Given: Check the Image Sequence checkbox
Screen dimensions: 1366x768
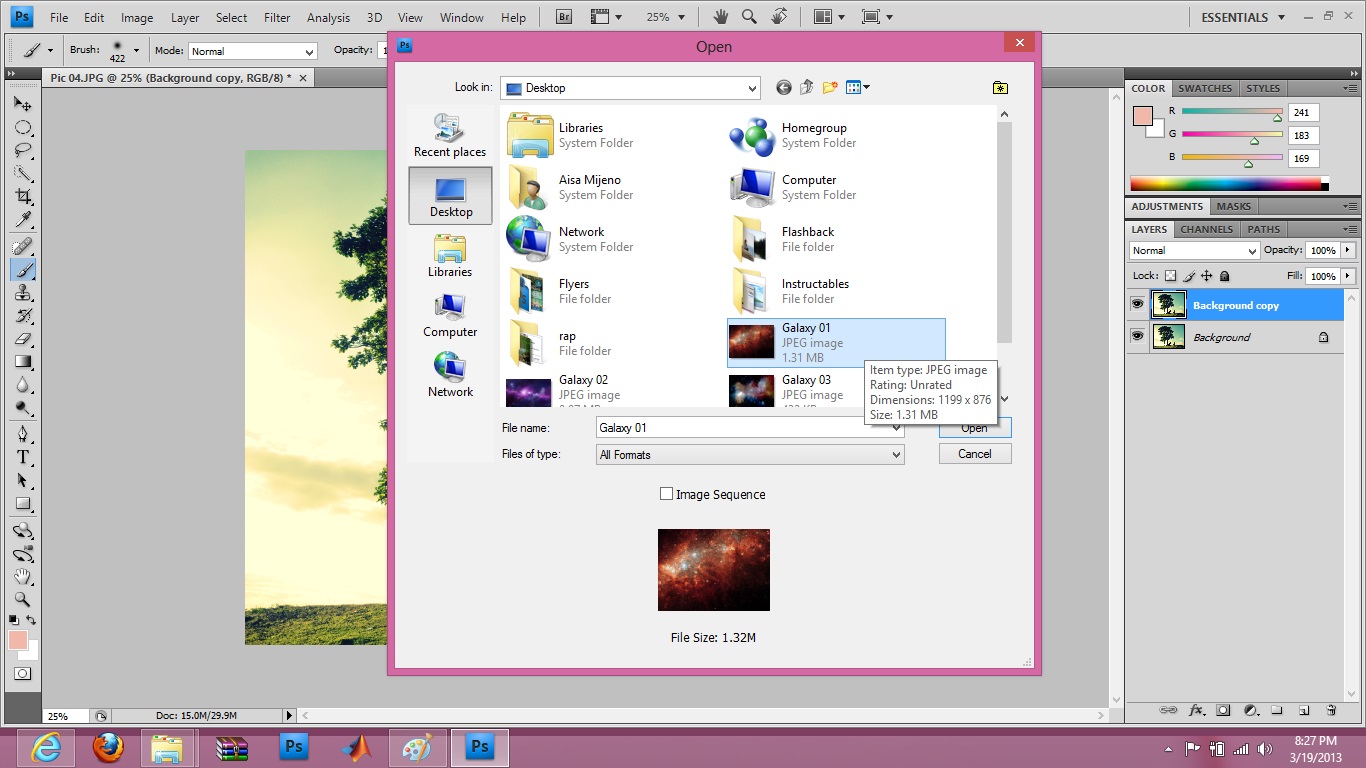Looking at the screenshot, I should [x=667, y=494].
